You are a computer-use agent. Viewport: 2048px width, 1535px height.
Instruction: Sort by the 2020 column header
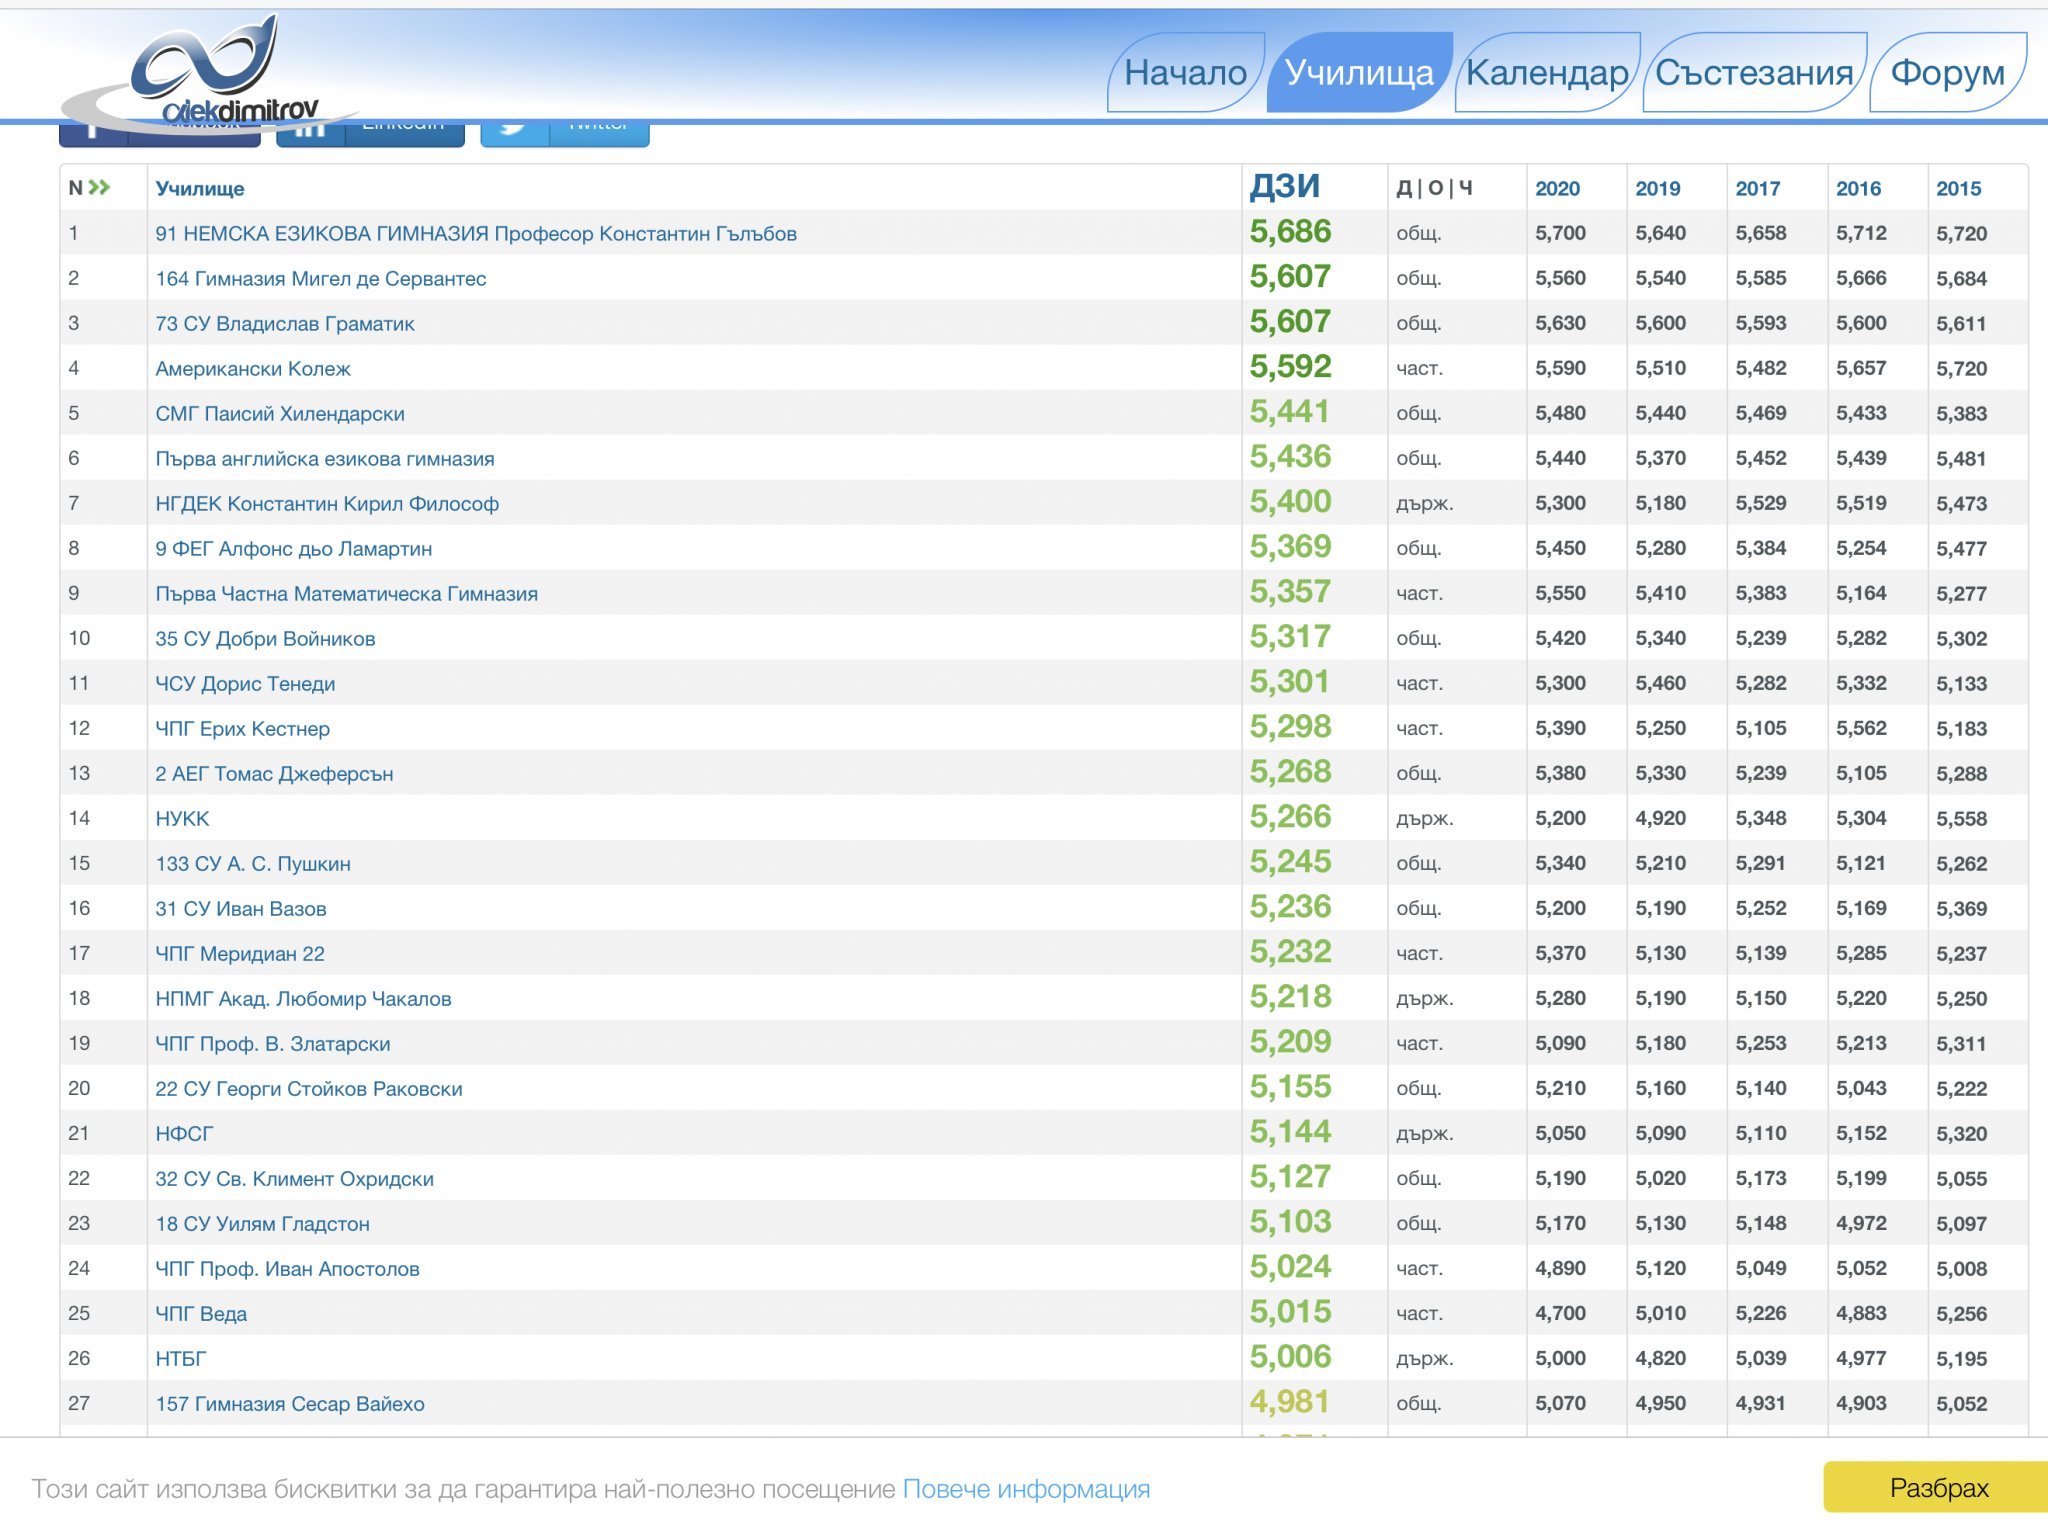coord(1557,188)
